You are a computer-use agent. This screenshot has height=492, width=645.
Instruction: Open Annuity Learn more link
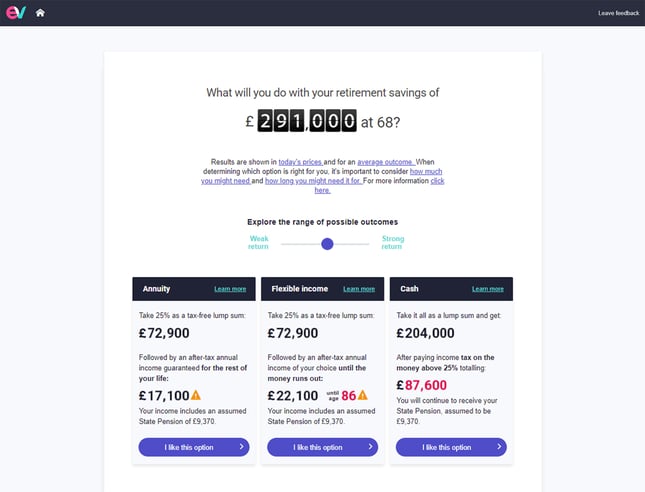tap(230, 289)
